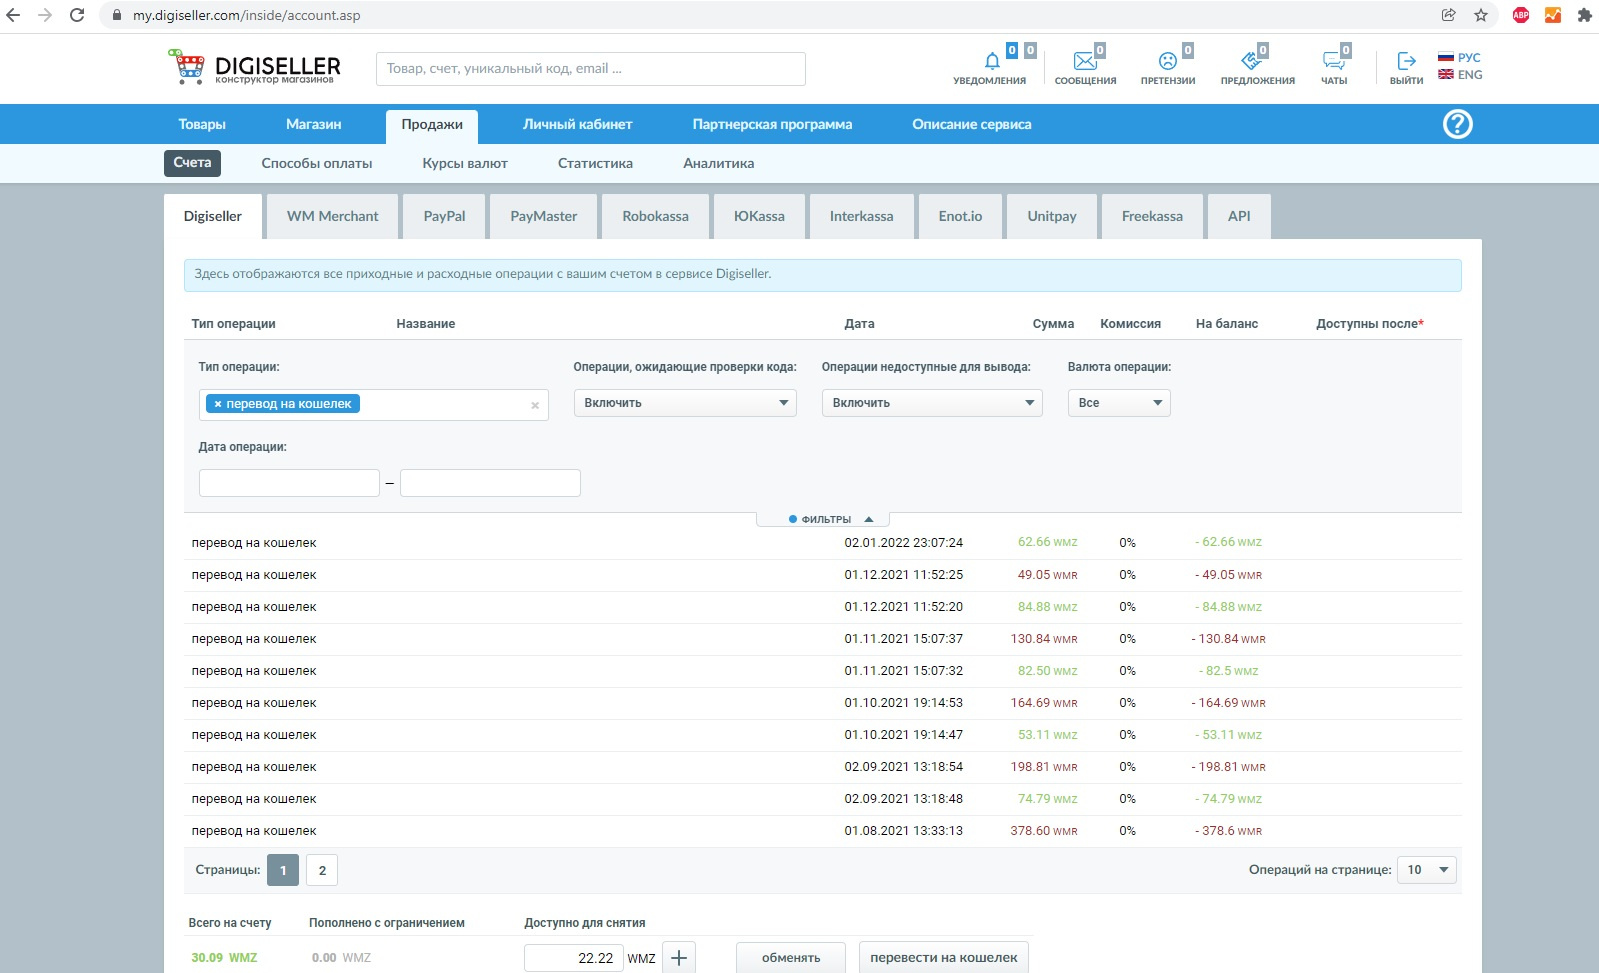Open the chats icon
1599x973 pixels.
[1333, 62]
